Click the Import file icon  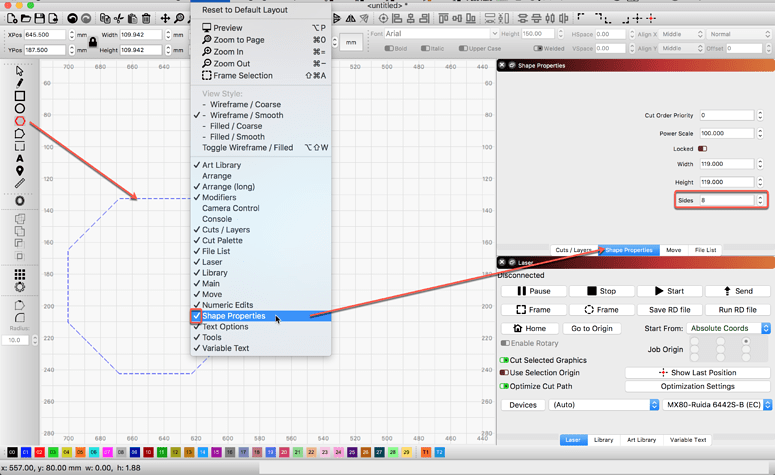(52, 19)
